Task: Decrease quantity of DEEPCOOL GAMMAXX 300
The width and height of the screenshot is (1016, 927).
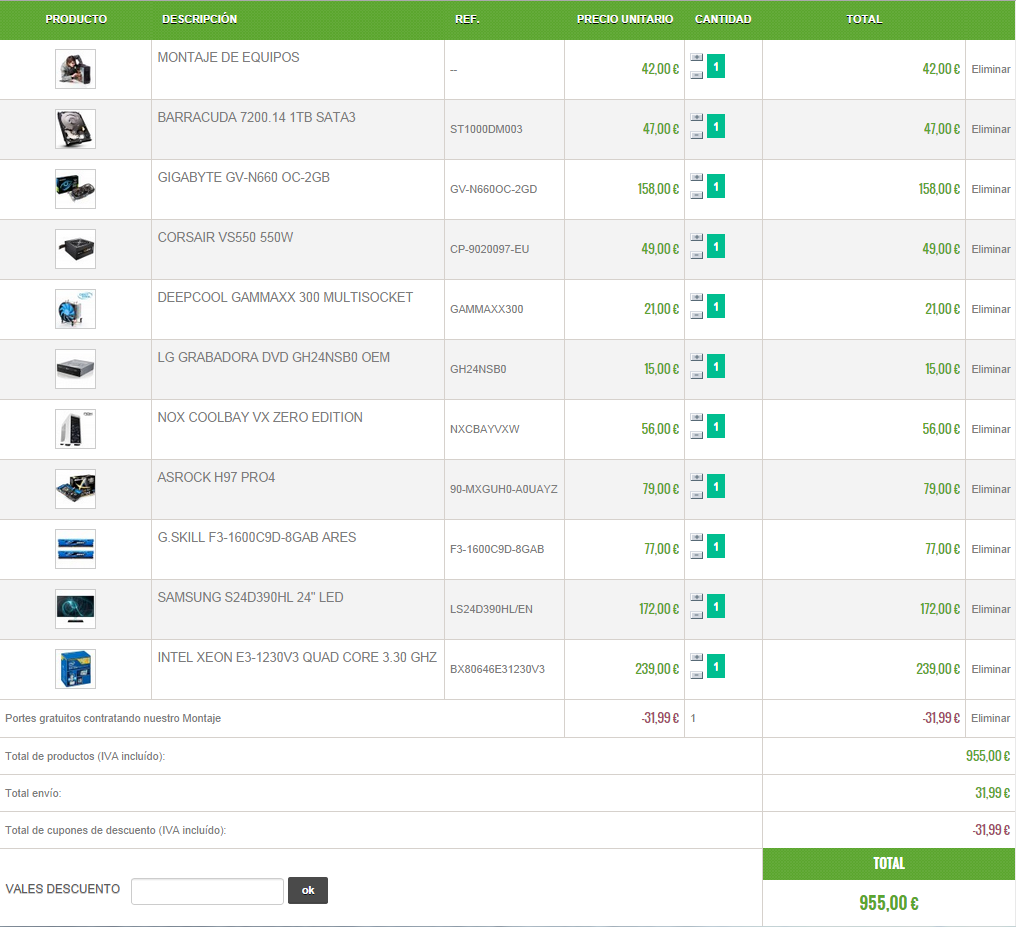Action: [x=697, y=315]
